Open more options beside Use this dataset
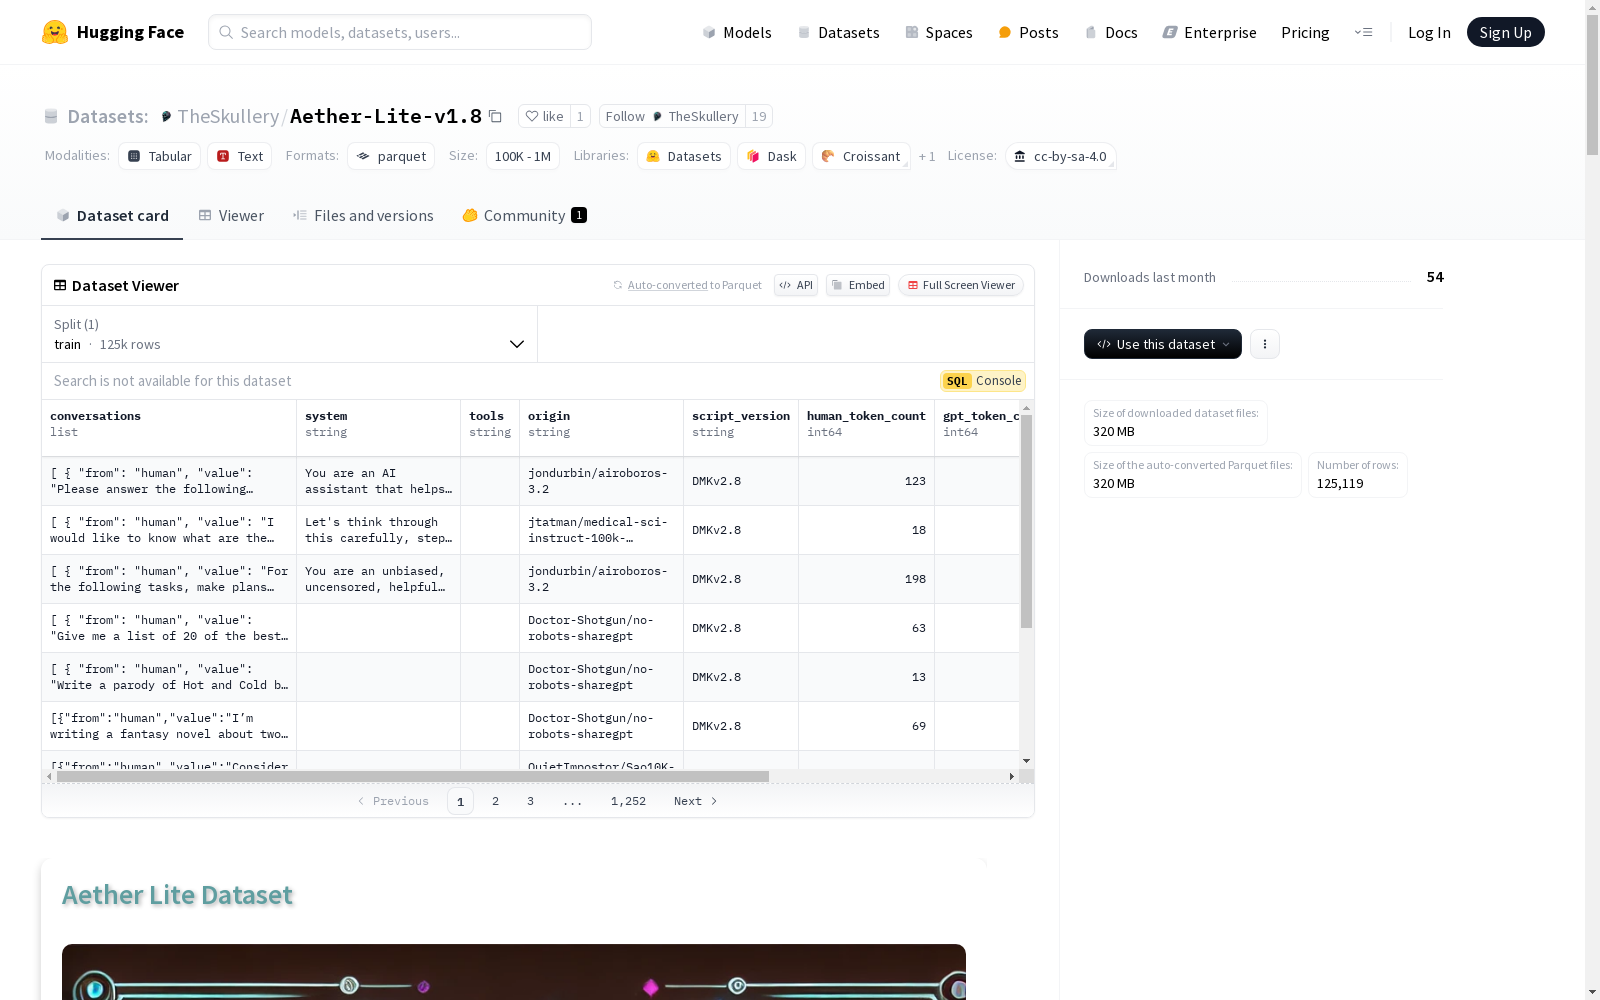The height and width of the screenshot is (1000, 1600). pyautogui.click(x=1265, y=344)
